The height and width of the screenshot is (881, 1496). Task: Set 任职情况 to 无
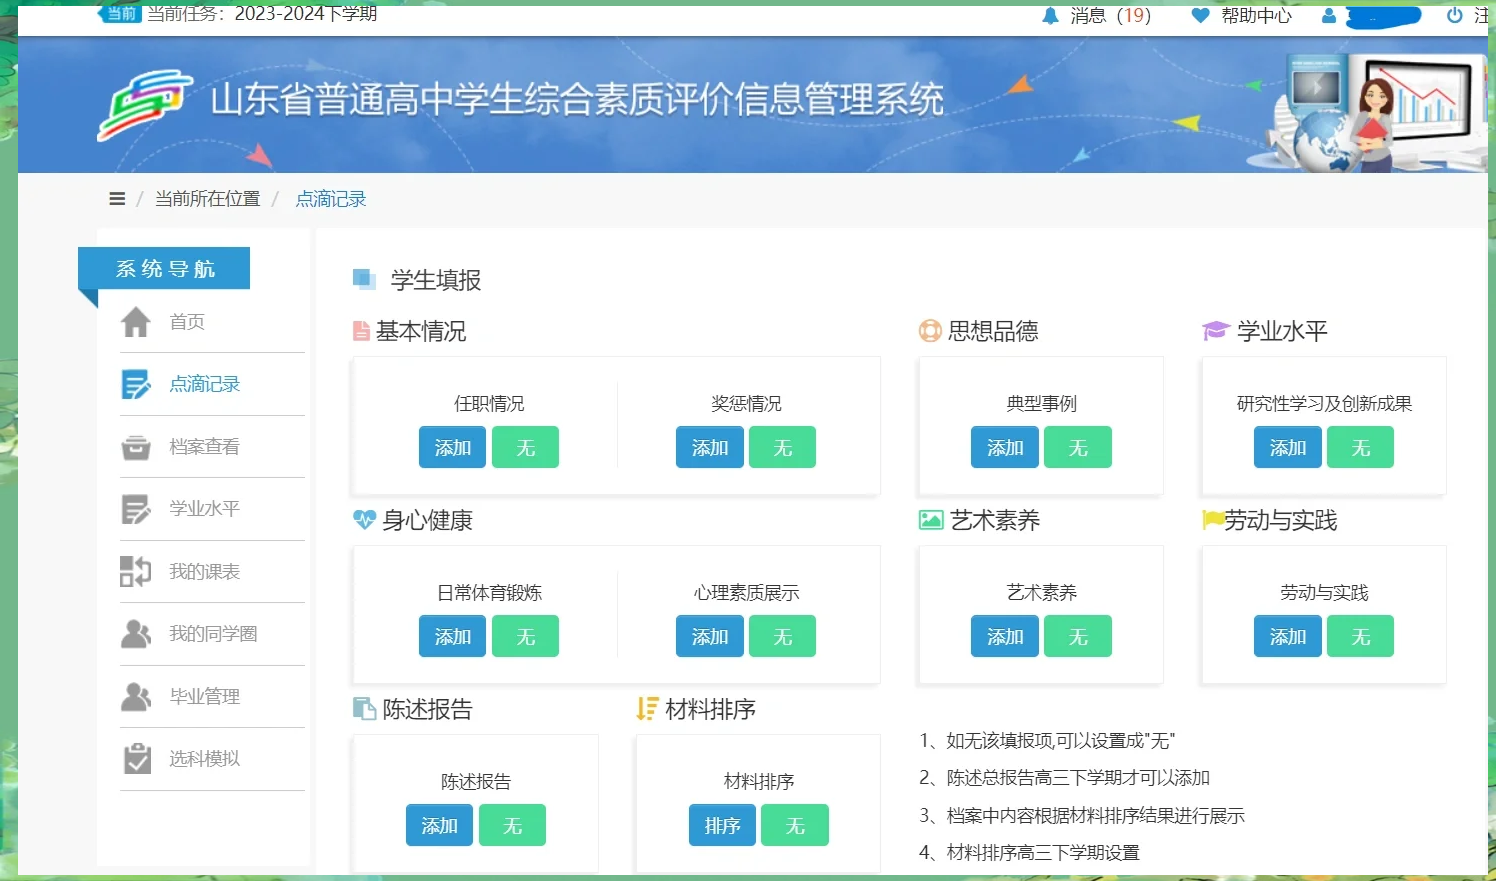525,448
